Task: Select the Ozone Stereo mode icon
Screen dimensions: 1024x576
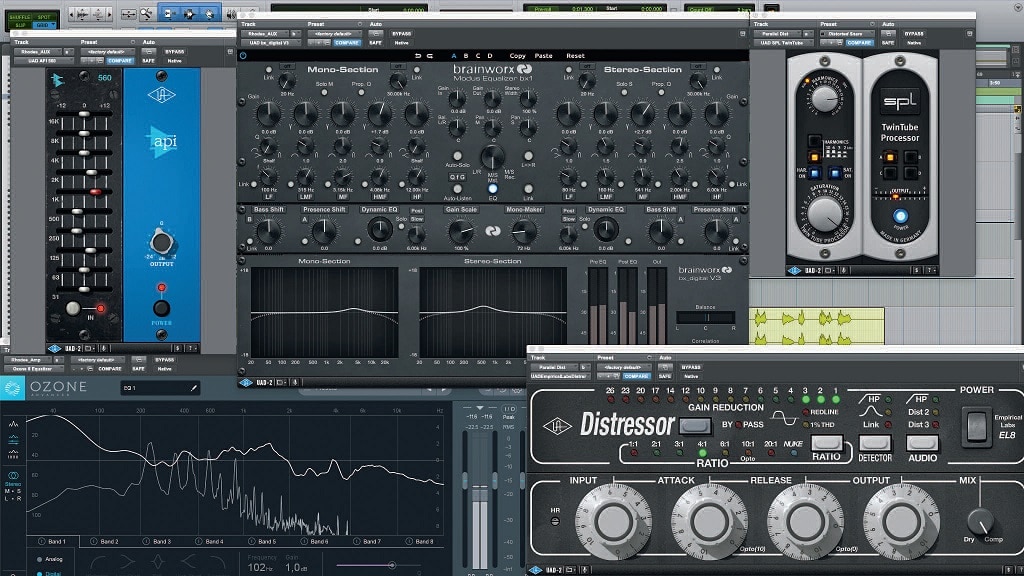Action: tap(13, 476)
